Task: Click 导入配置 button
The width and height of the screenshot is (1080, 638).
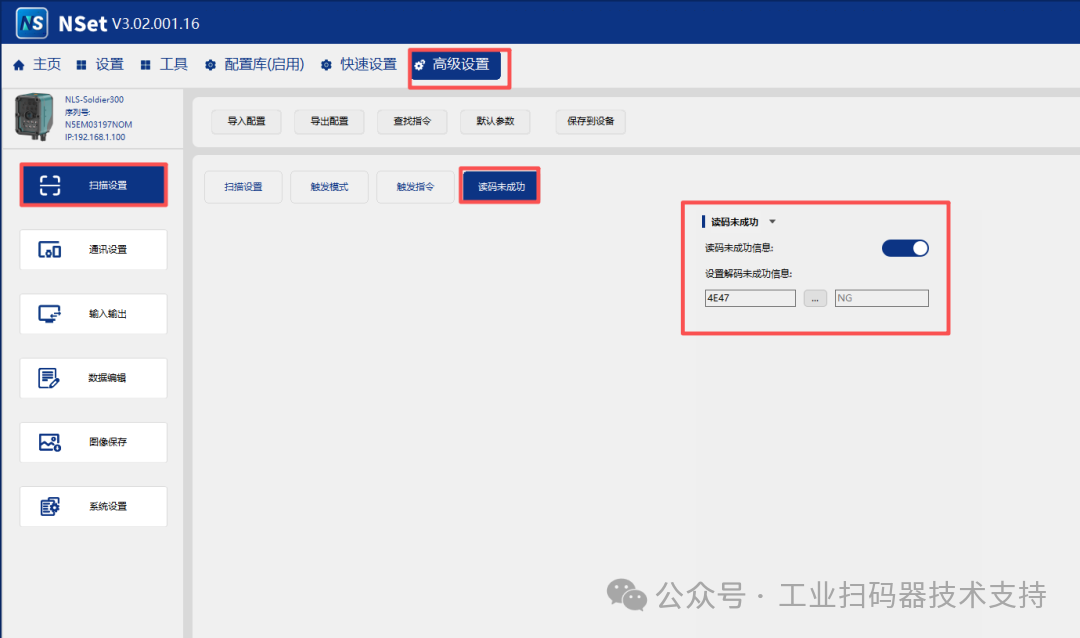Action: click(x=246, y=121)
